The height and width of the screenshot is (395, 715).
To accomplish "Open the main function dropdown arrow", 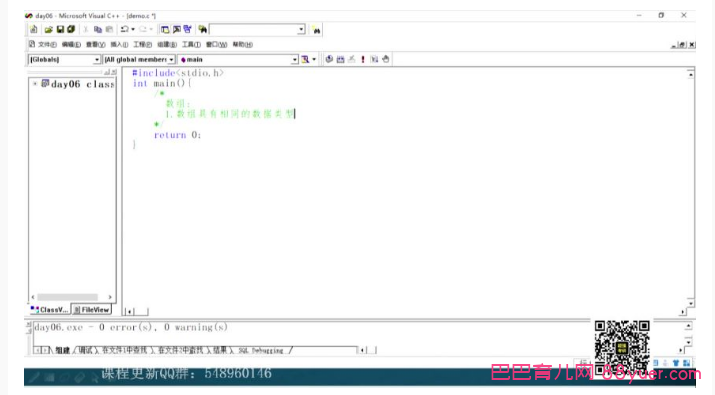I will click(x=295, y=60).
